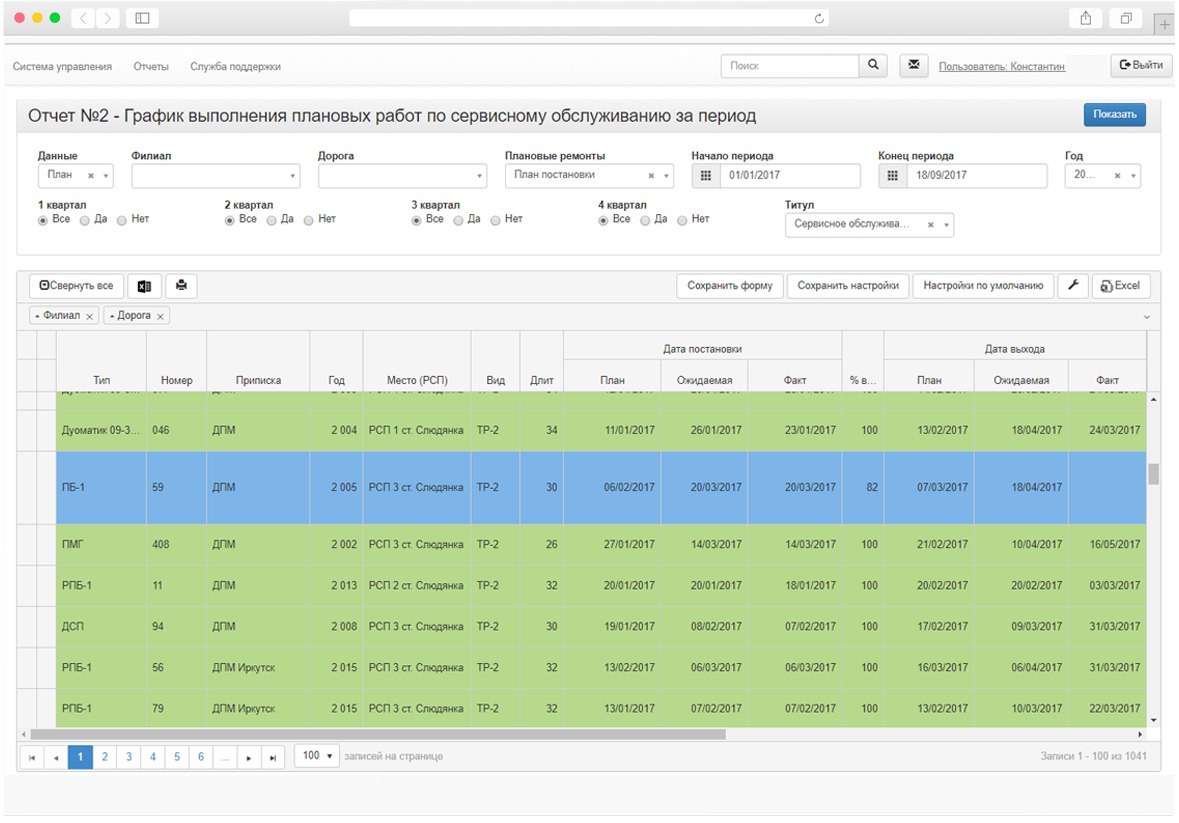1179x823 pixels.
Task: Click the table's horizontal scrollbar
Action: pos(377,734)
